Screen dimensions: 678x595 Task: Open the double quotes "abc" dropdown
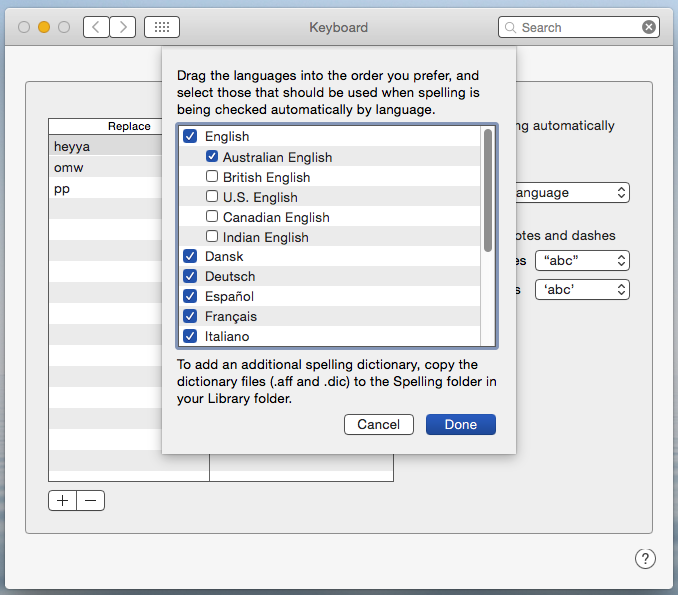coord(583,260)
